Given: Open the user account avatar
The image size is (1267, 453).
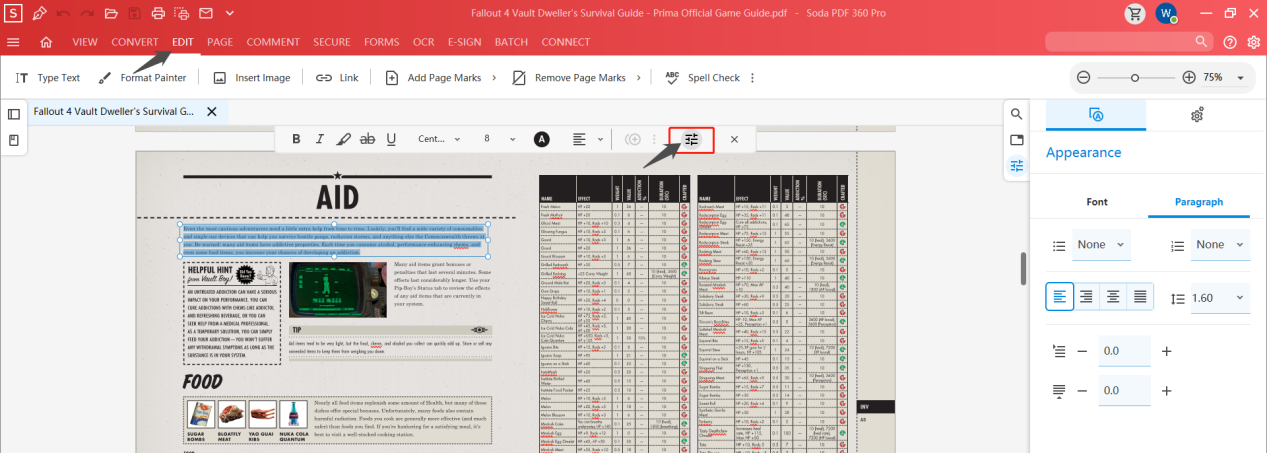Looking at the screenshot, I should pyautogui.click(x=1166, y=14).
